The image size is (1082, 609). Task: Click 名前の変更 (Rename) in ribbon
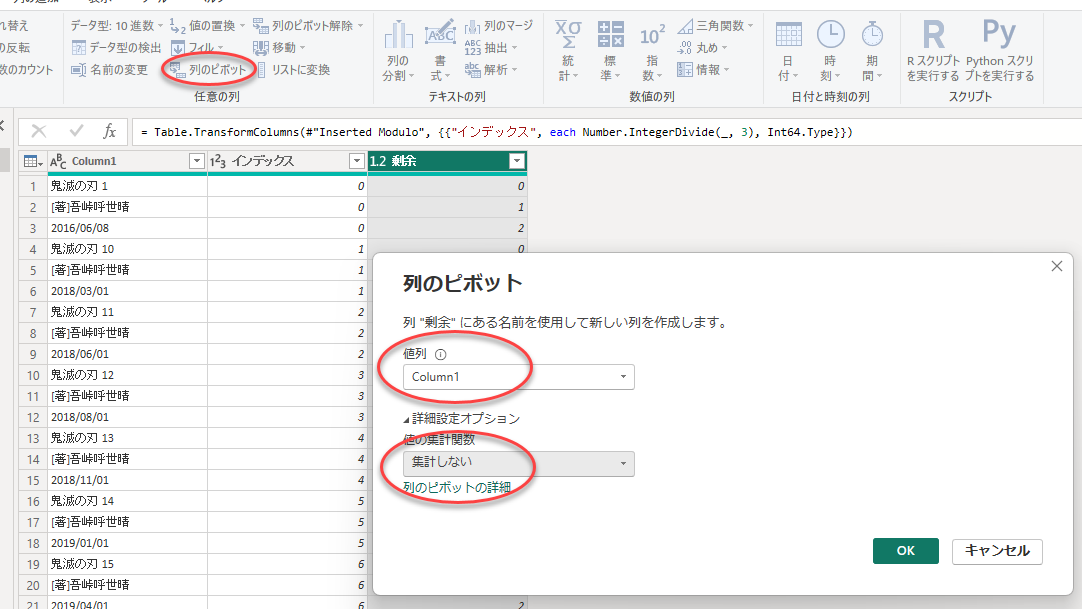110,70
